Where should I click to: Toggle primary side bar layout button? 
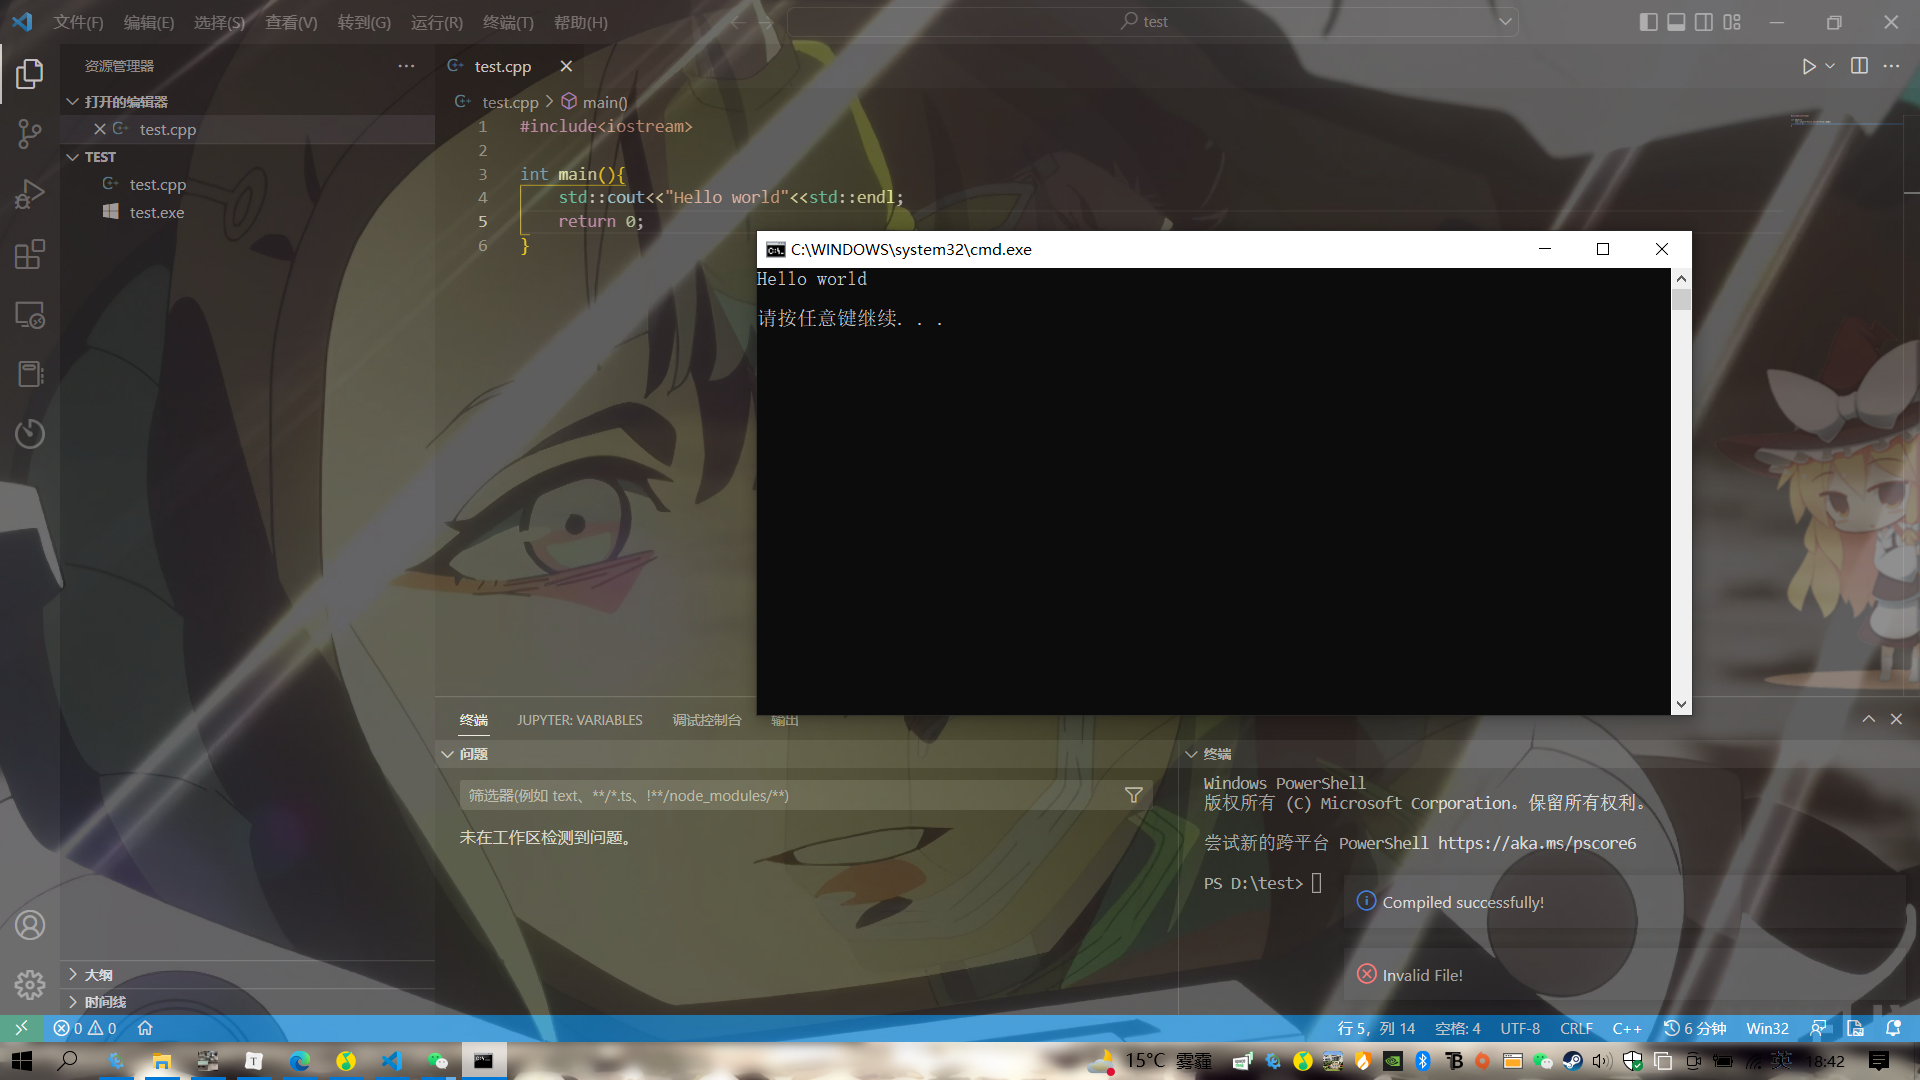[x=1648, y=22]
